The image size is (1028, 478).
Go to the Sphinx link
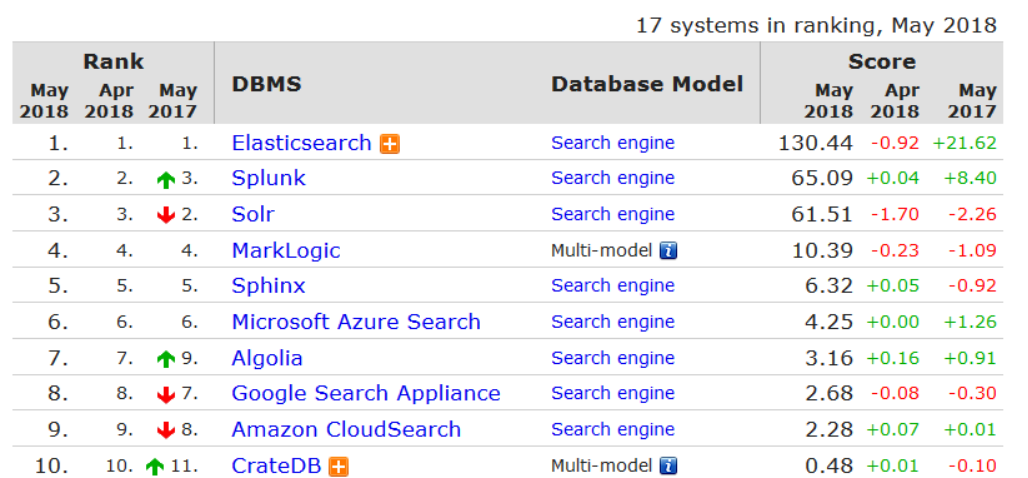pyautogui.click(x=268, y=286)
